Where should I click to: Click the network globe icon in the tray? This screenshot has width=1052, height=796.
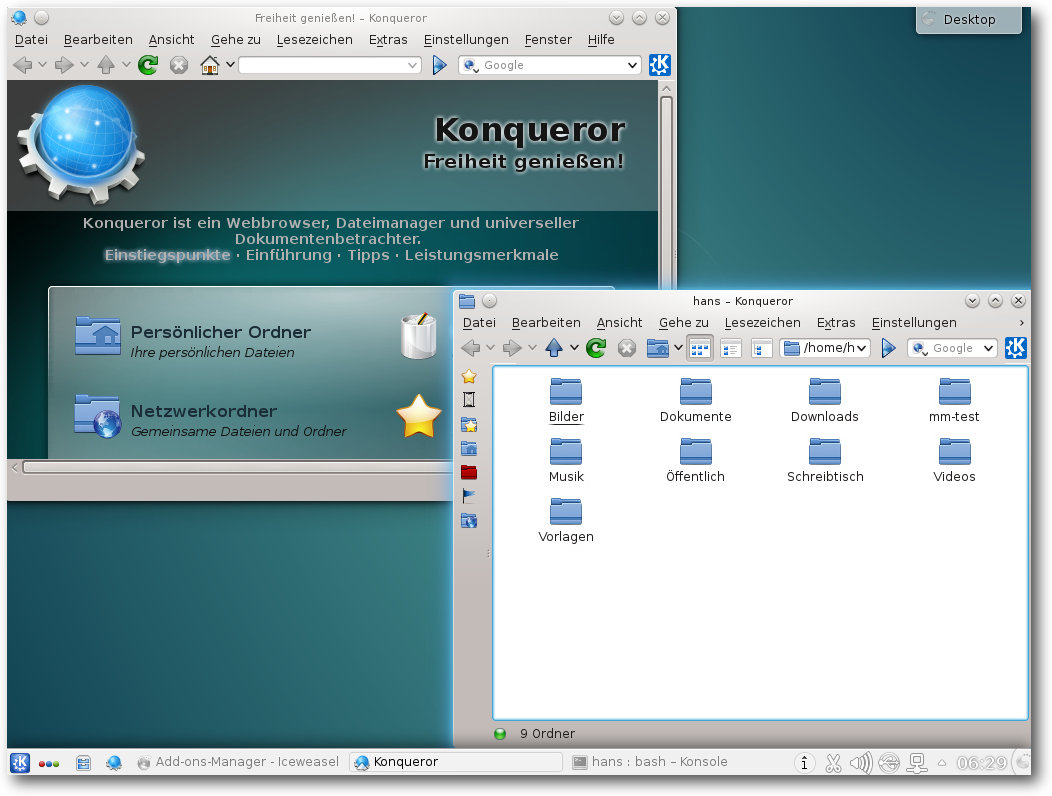(x=889, y=762)
